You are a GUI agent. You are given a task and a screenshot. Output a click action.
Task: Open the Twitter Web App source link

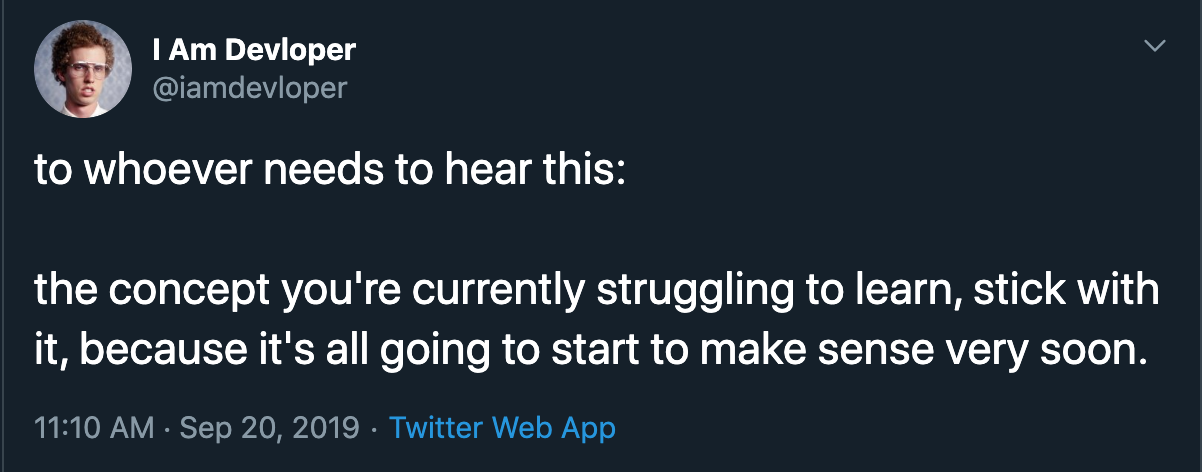tap(502, 428)
